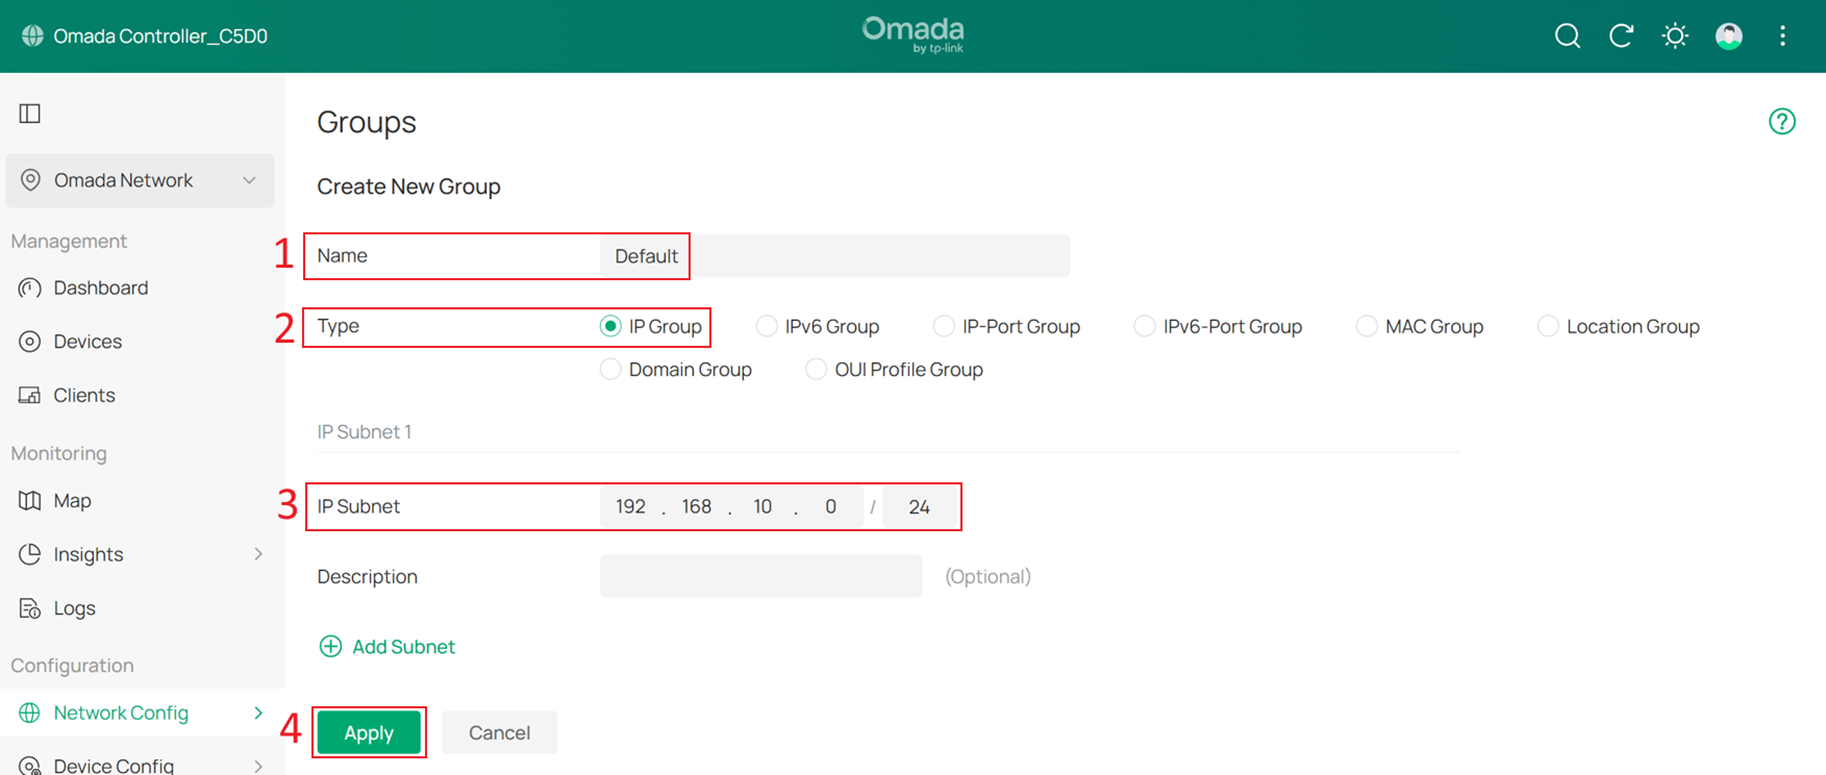Click the green Apply button
Viewport: 1826px width, 775px height.
pyautogui.click(x=369, y=732)
